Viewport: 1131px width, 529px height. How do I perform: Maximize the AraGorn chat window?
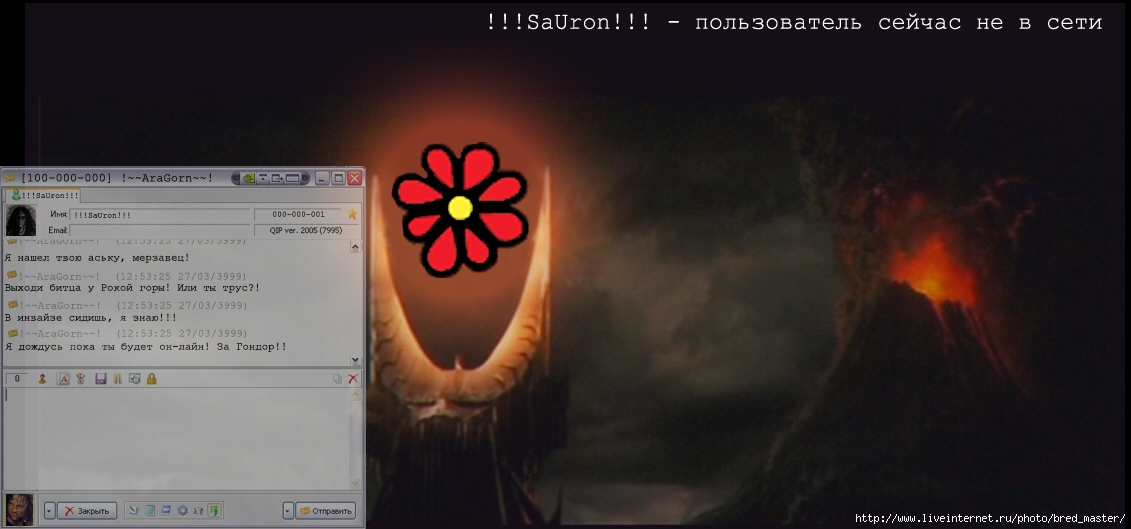tap(338, 178)
